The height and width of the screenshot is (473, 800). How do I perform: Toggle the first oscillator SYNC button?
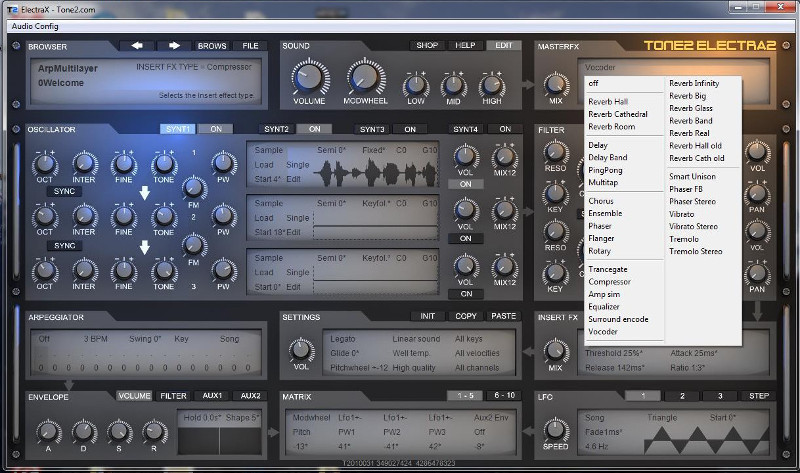64,191
